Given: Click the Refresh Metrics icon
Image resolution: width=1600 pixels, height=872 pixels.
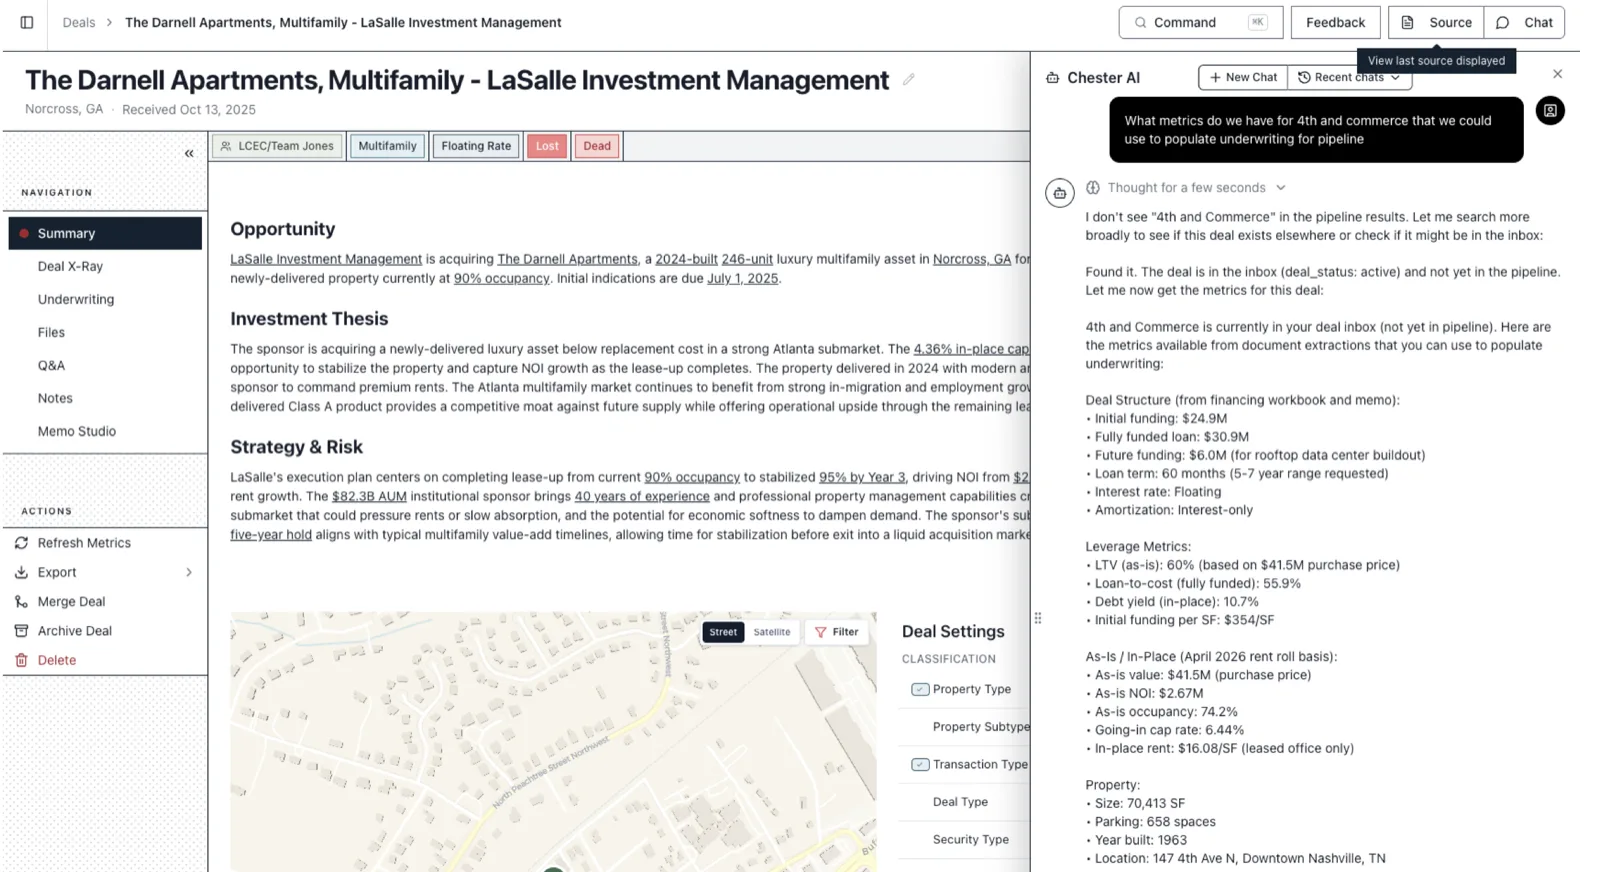Looking at the screenshot, I should click(x=21, y=543).
